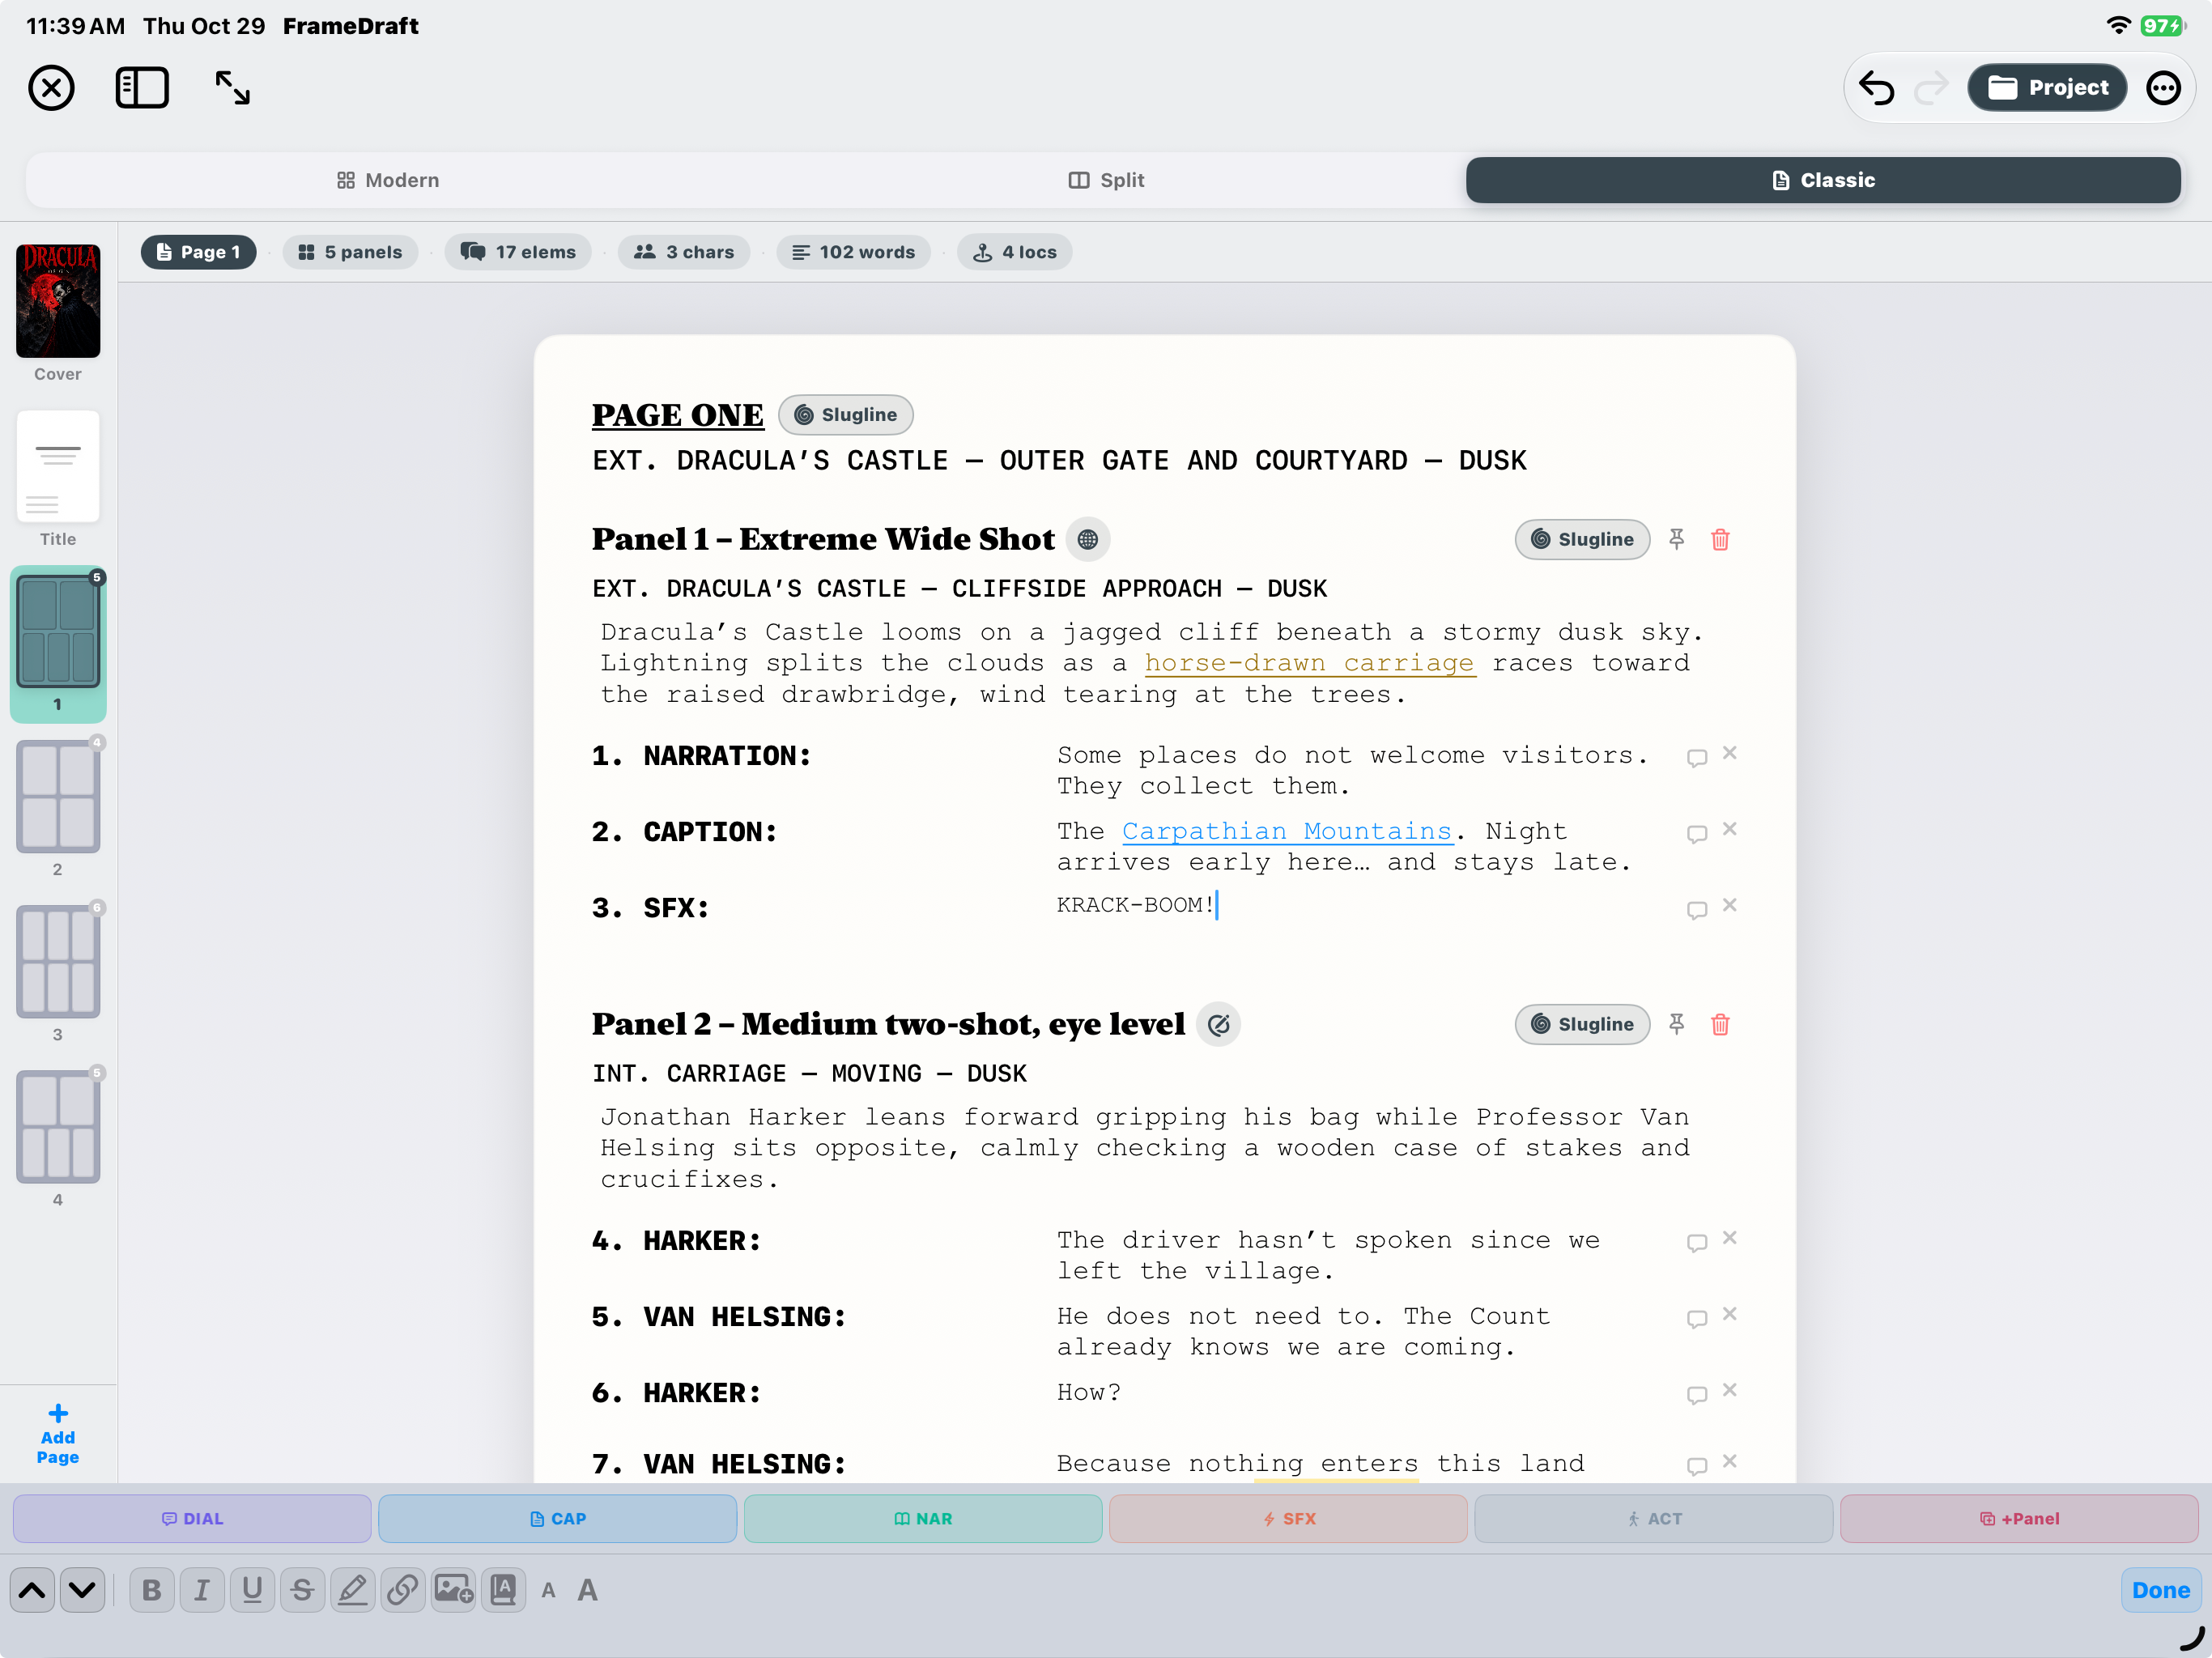Move to the next field with the down chevron

click(82, 1590)
